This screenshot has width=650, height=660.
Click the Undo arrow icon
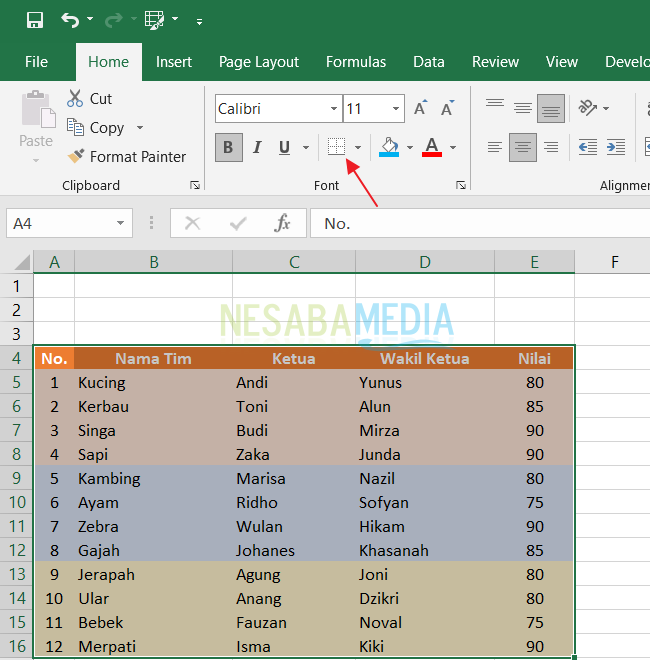click(70, 20)
